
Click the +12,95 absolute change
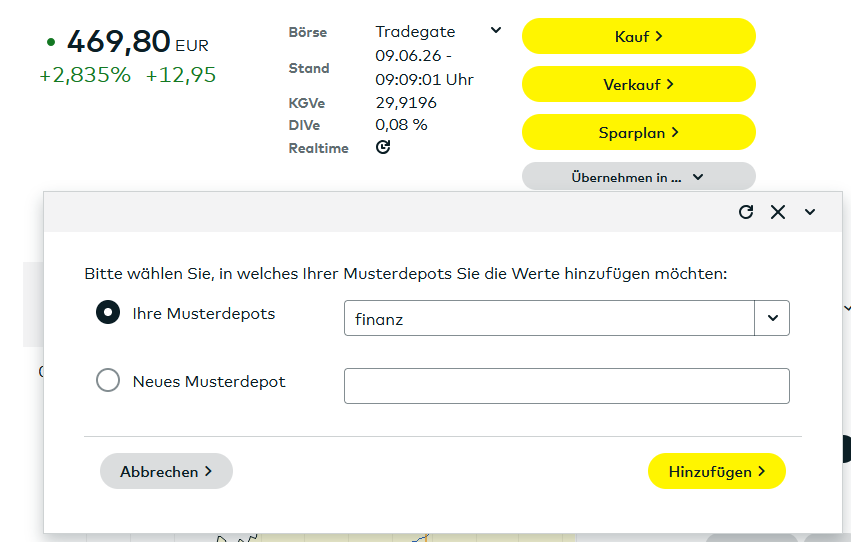click(181, 75)
